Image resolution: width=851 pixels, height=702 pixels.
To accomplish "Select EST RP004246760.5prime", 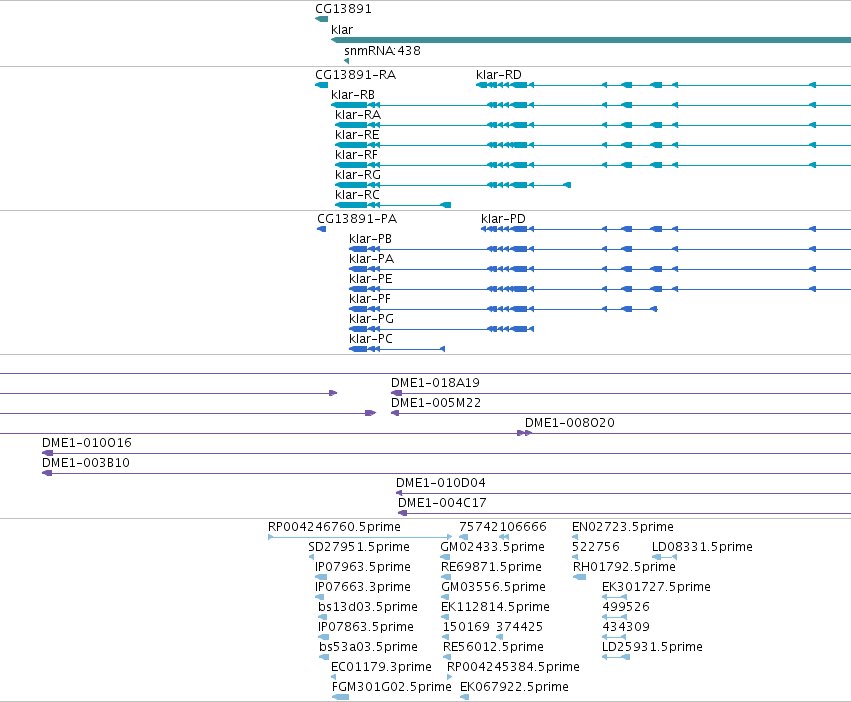I will click(334, 527).
